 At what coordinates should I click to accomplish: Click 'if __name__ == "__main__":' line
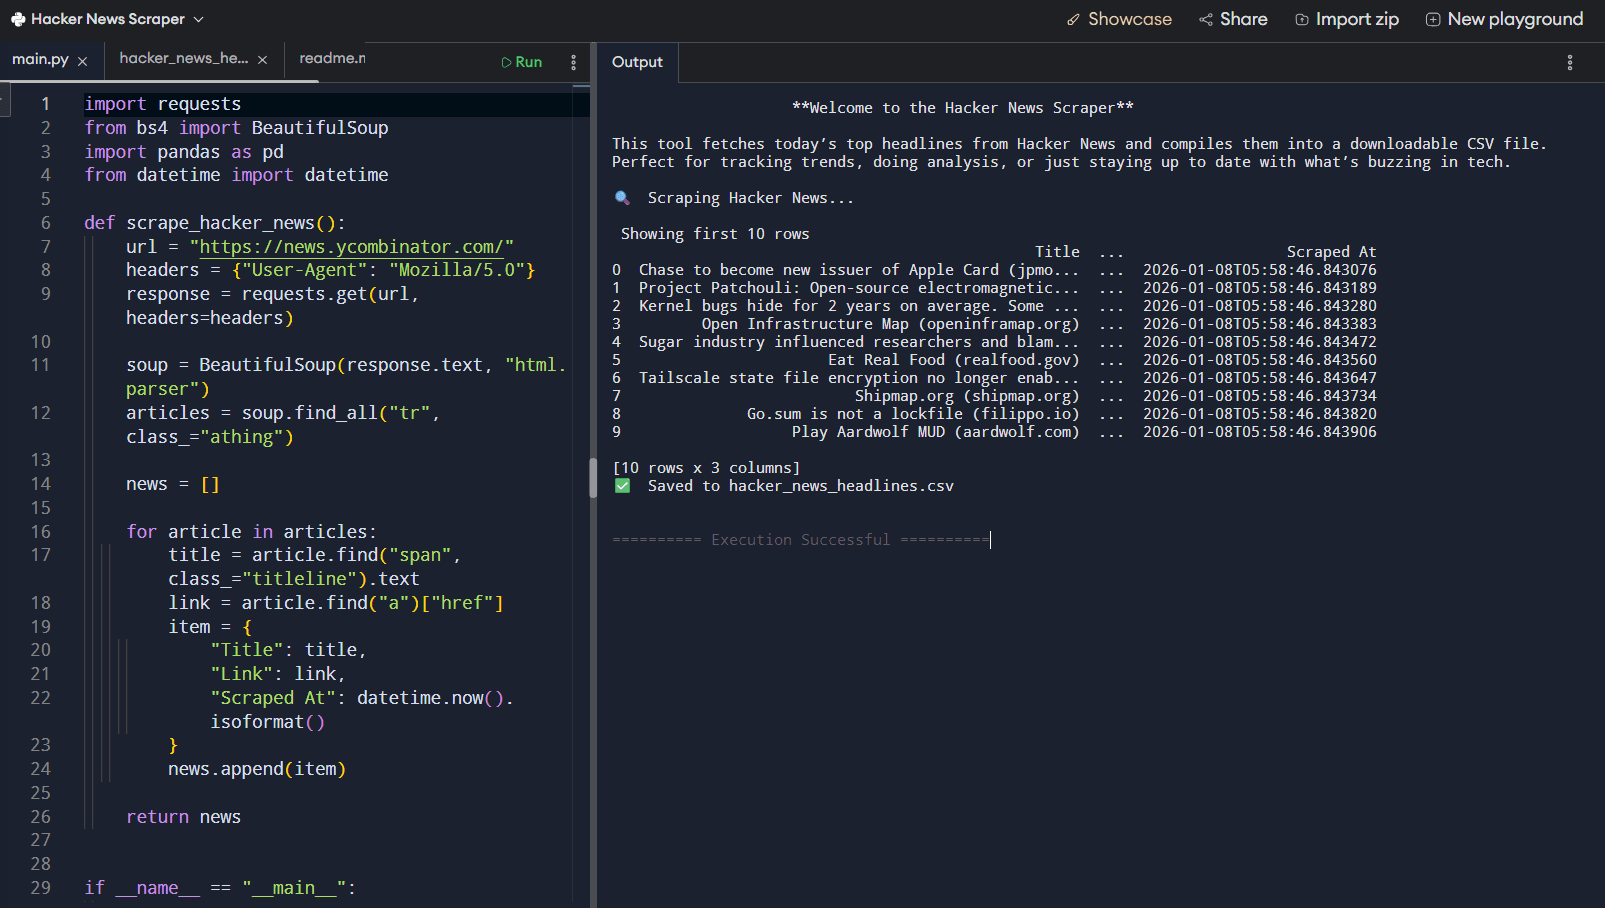click(220, 888)
